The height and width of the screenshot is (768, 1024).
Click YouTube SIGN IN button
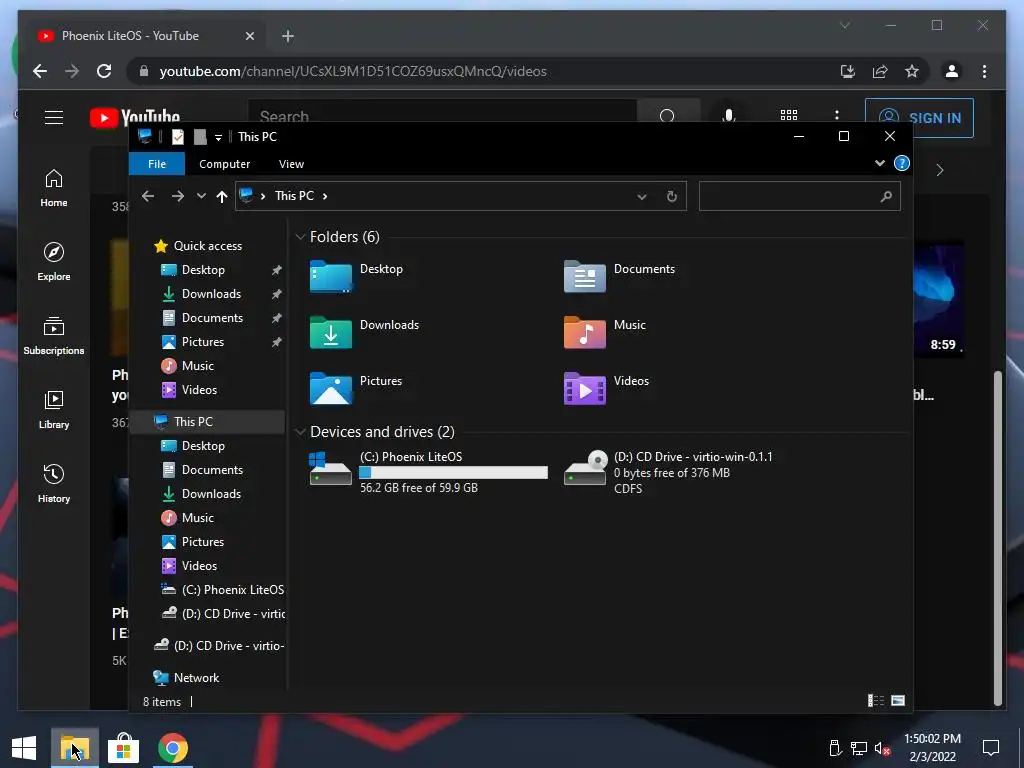coord(920,118)
